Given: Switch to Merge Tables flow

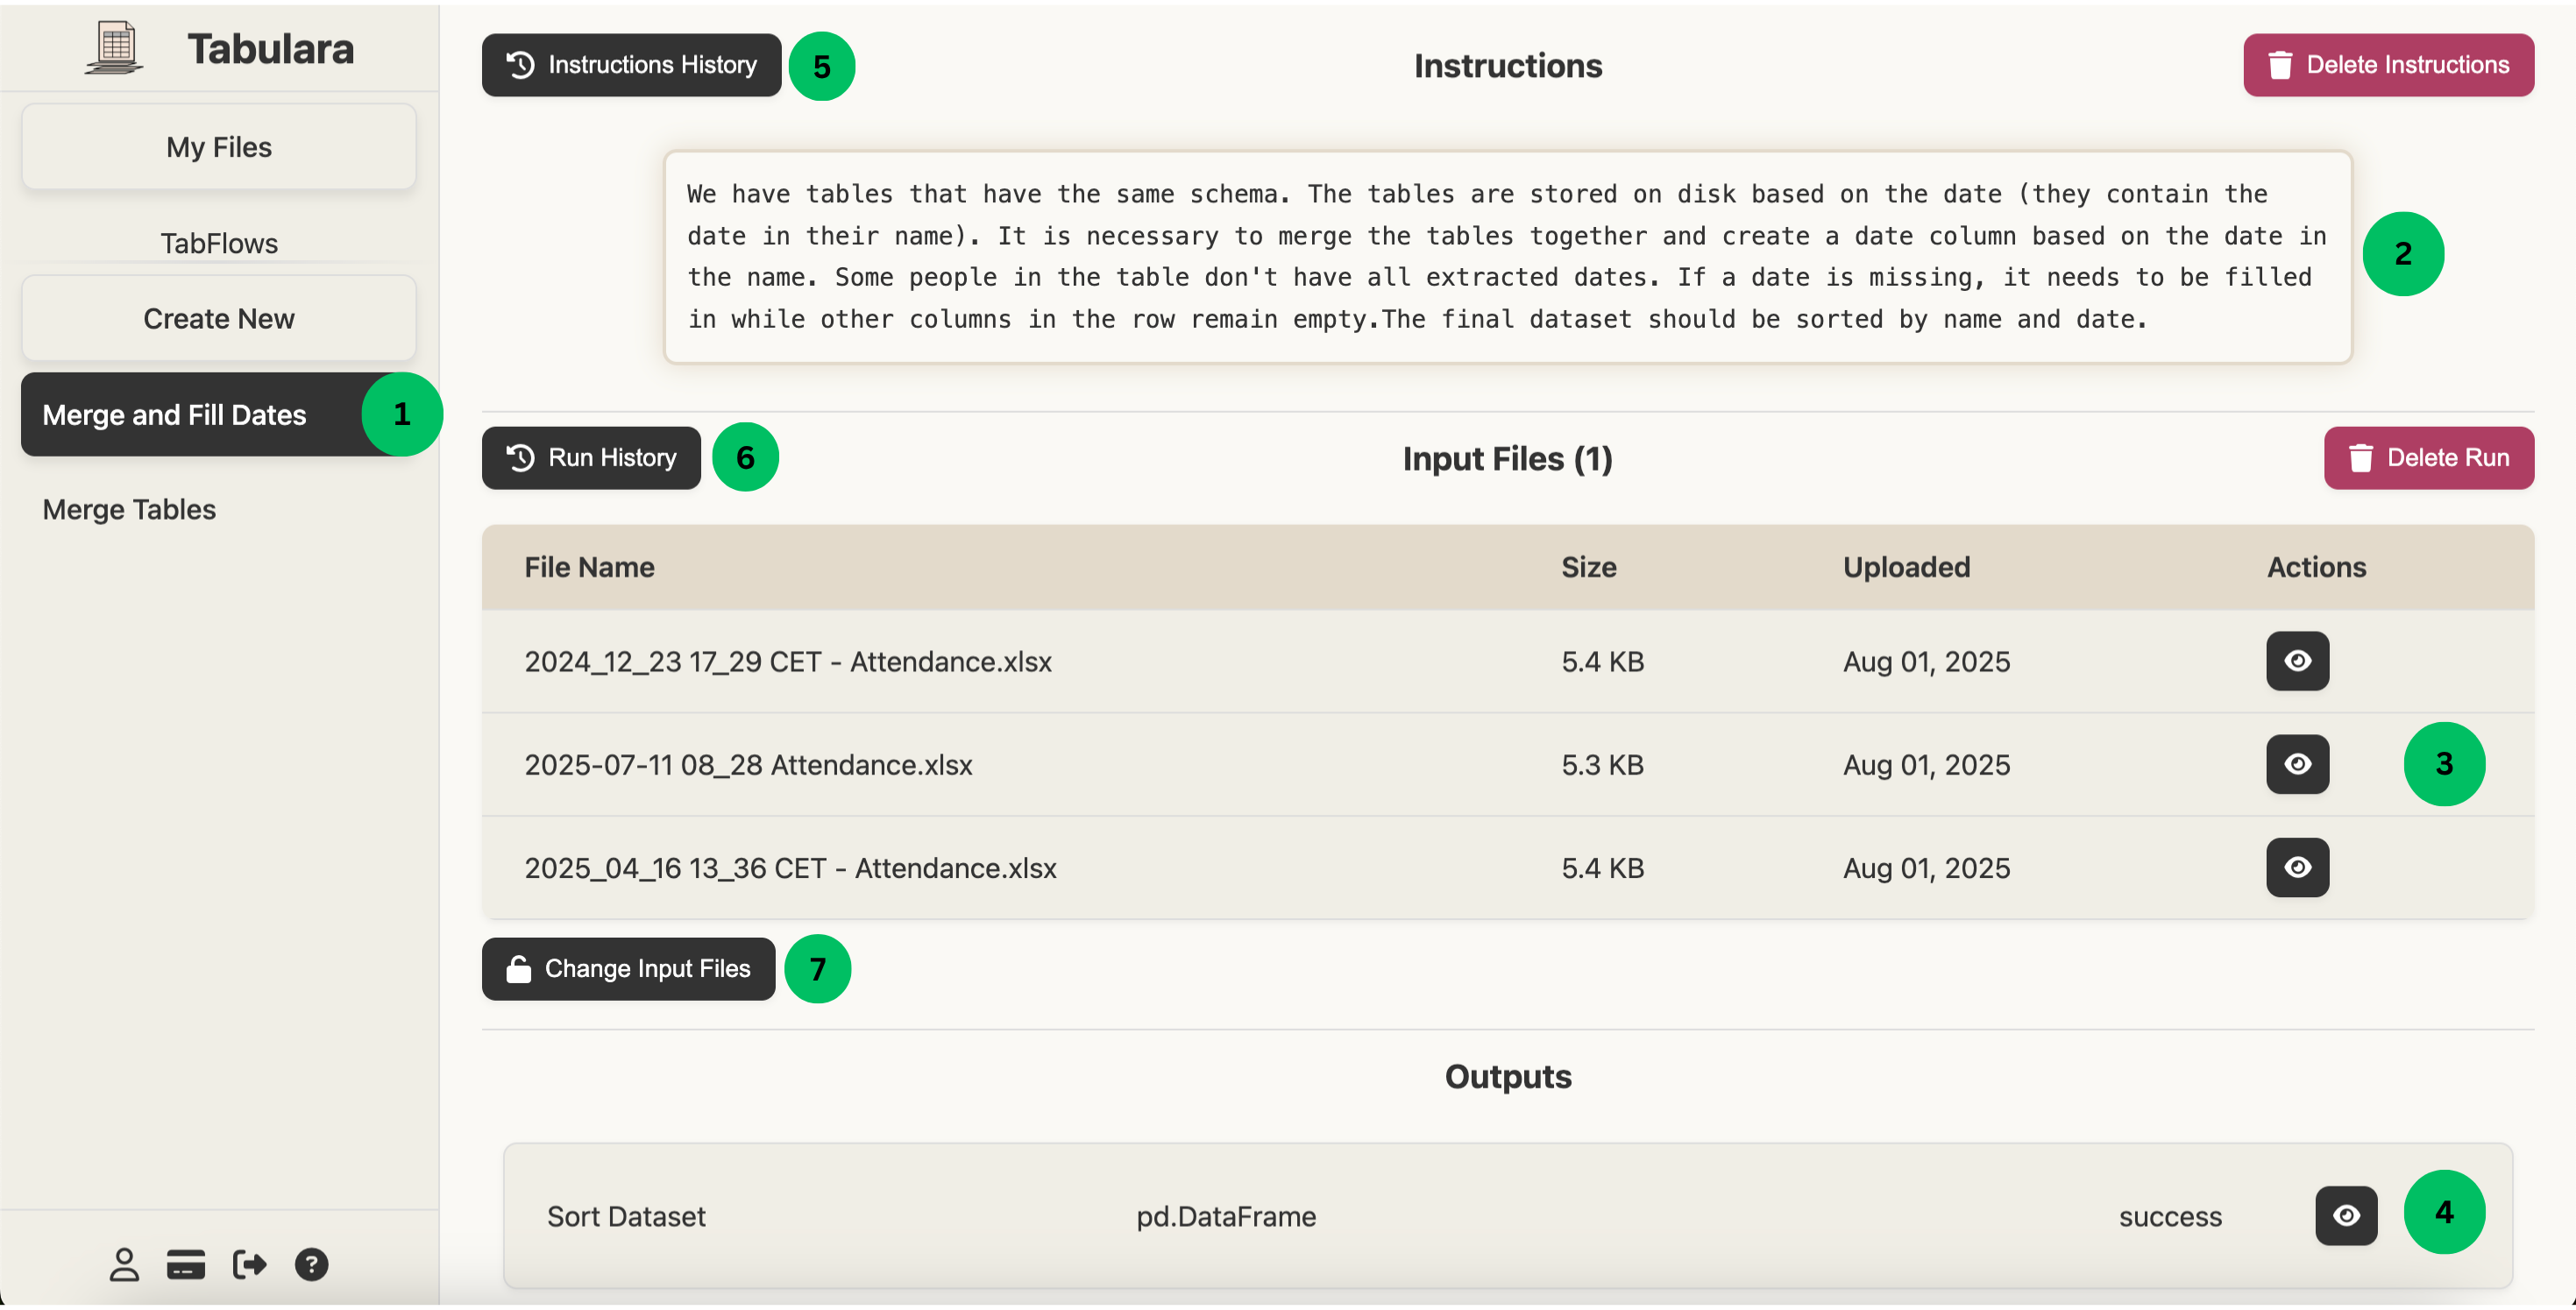Looking at the screenshot, I should tap(128, 509).
